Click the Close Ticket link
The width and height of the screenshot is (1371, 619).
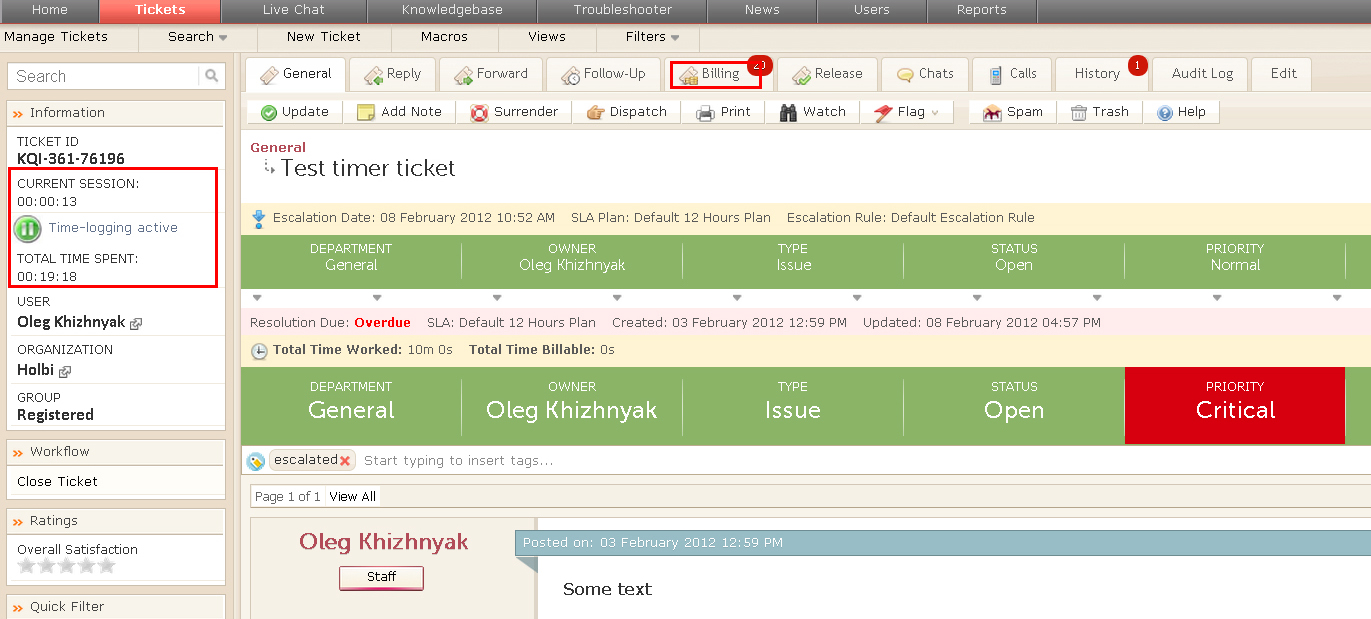[x=57, y=481]
